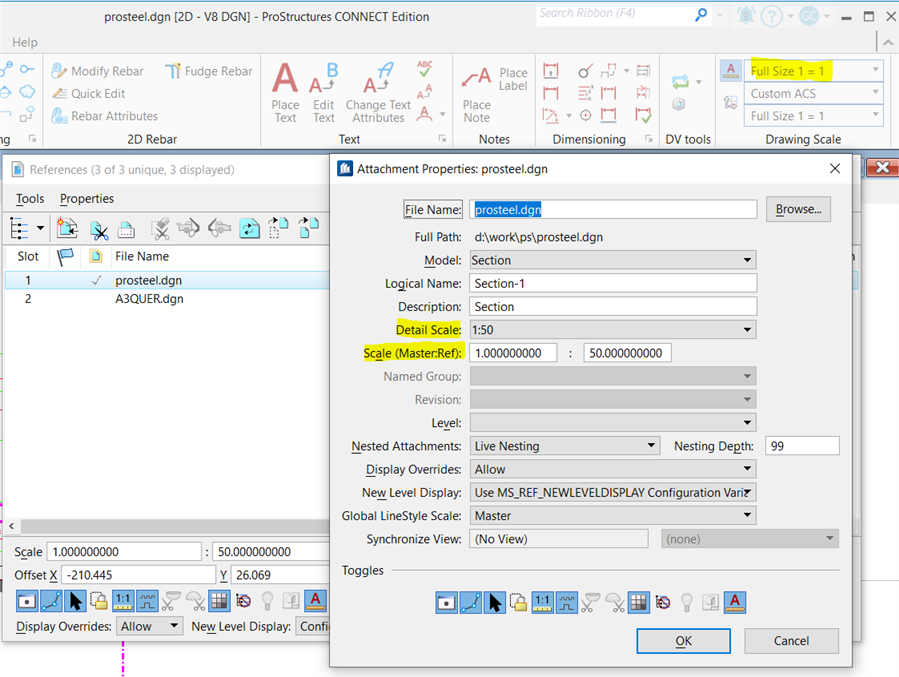The image size is (899, 677).
Task: Select the angular dimension tool
Action: point(550,116)
